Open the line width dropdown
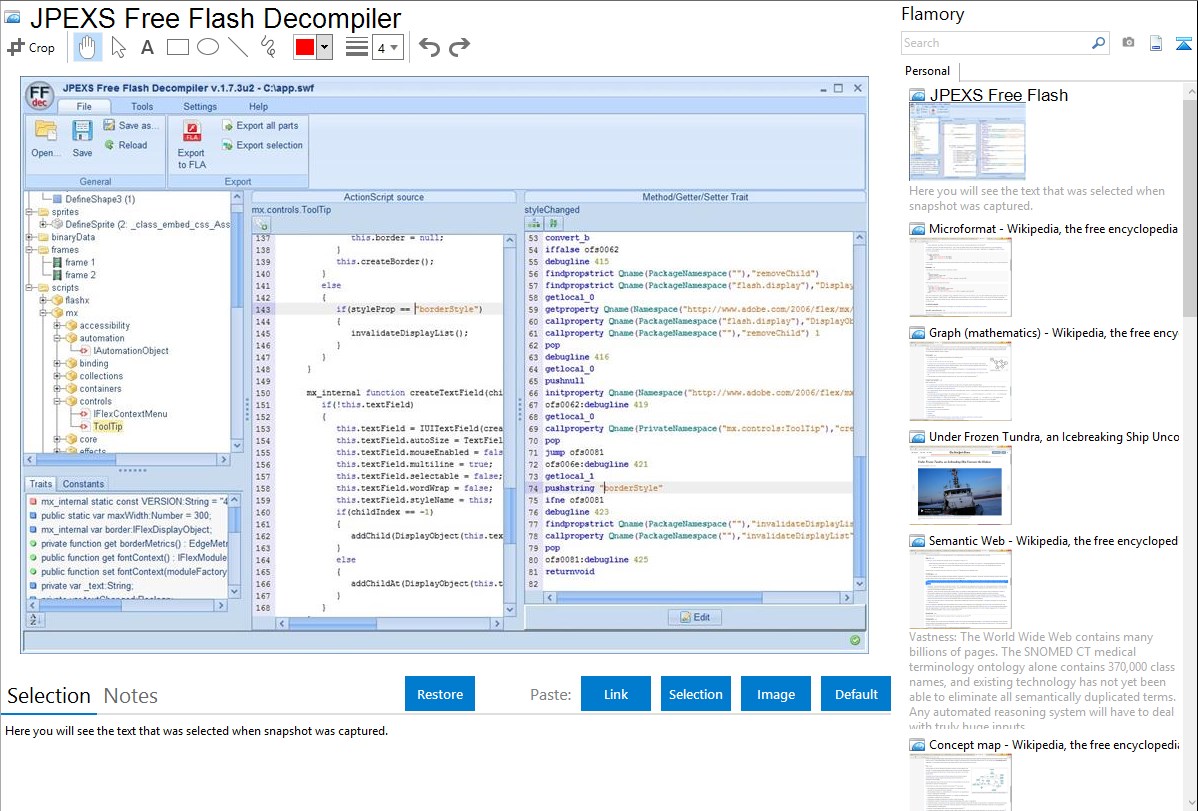The image size is (1198, 811). tap(387, 47)
